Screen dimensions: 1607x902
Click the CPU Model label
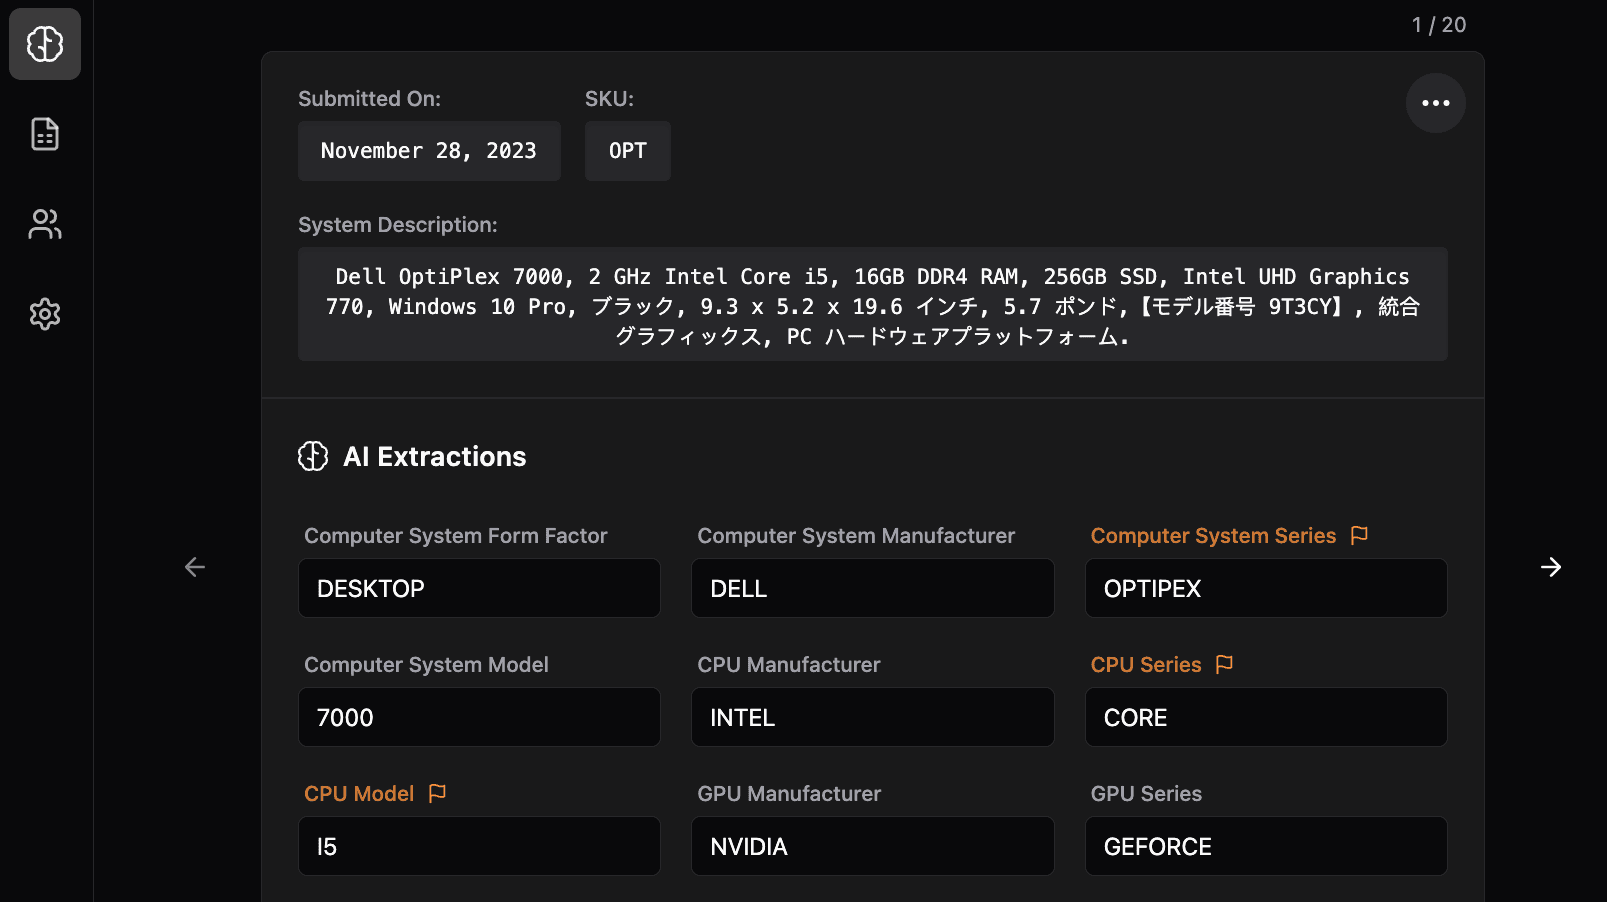point(359,794)
